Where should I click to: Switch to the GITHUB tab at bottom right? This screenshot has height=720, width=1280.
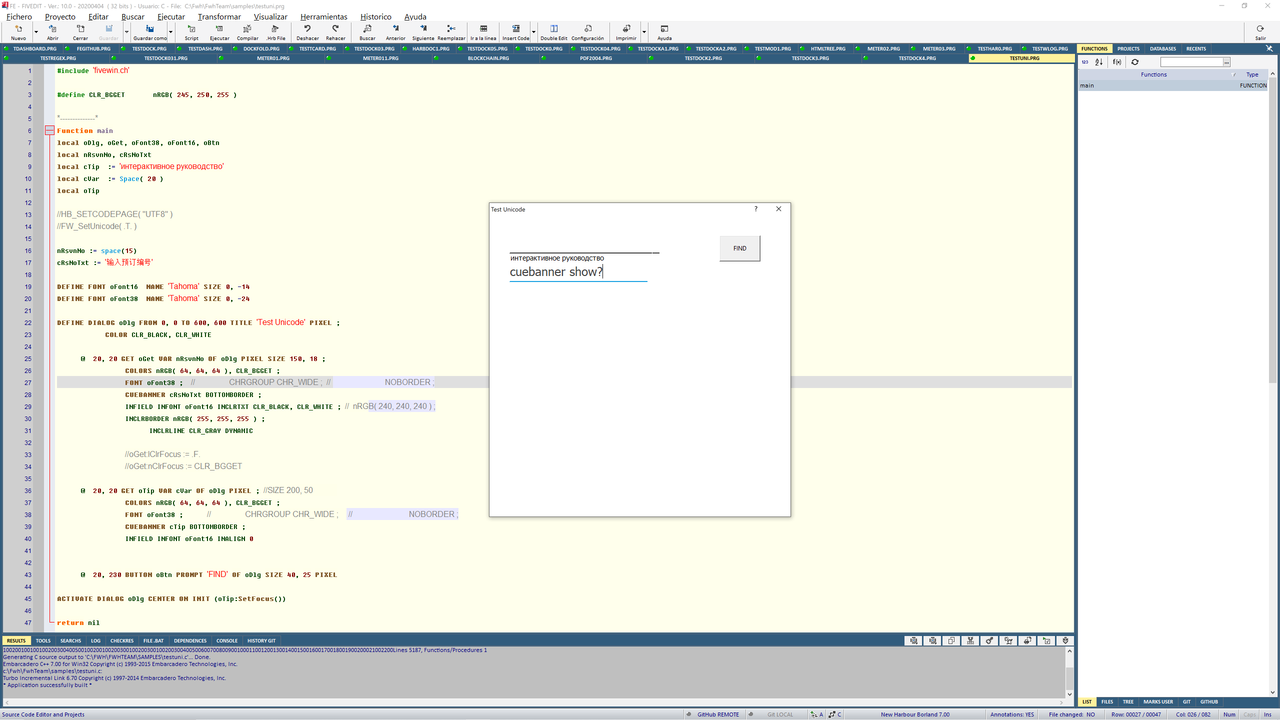coord(1208,702)
